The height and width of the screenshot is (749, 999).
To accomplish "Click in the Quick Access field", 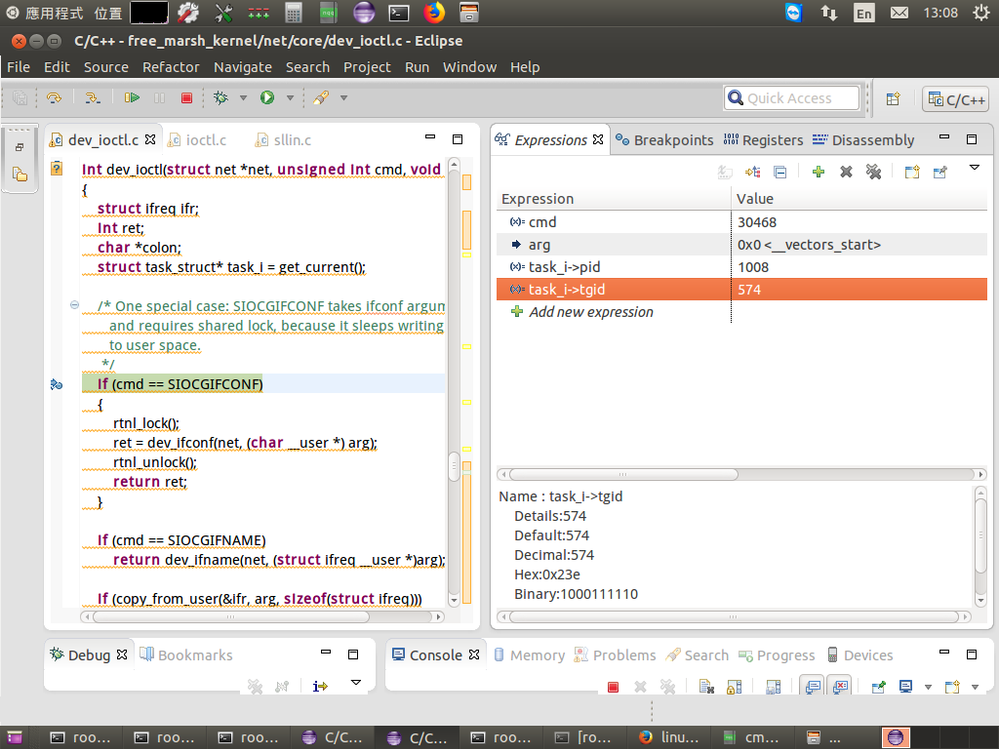I will (x=791, y=98).
